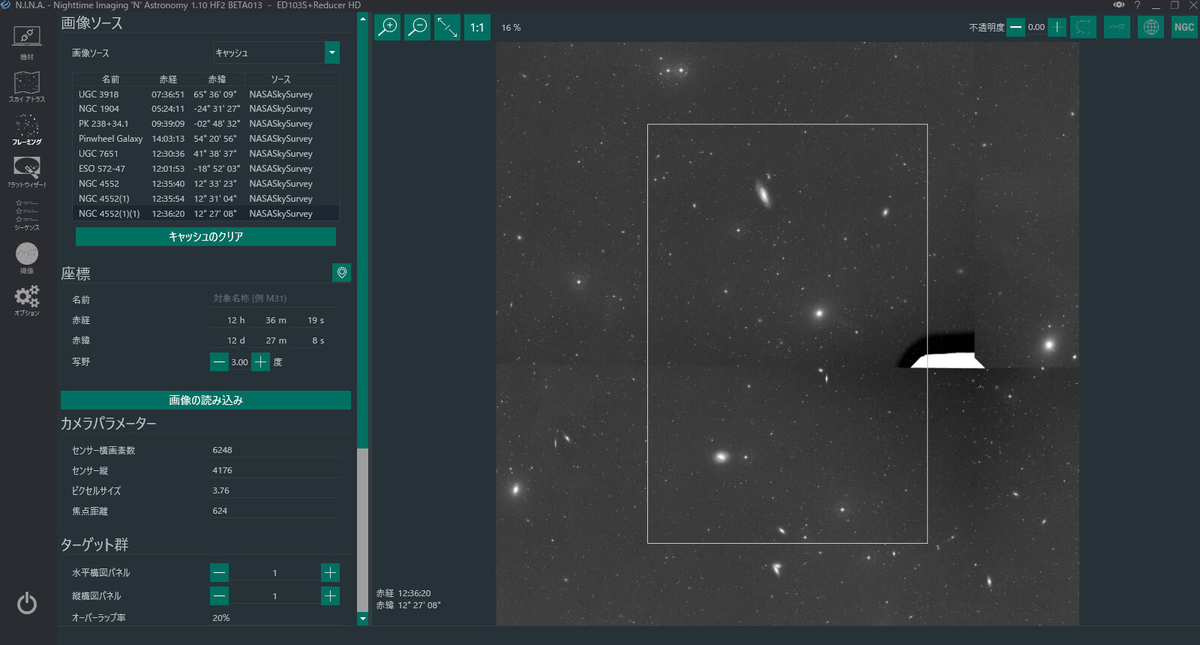Toggle the globe grid overlay
Image resolution: width=1200 pixels, height=645 pixels.
1151,27
